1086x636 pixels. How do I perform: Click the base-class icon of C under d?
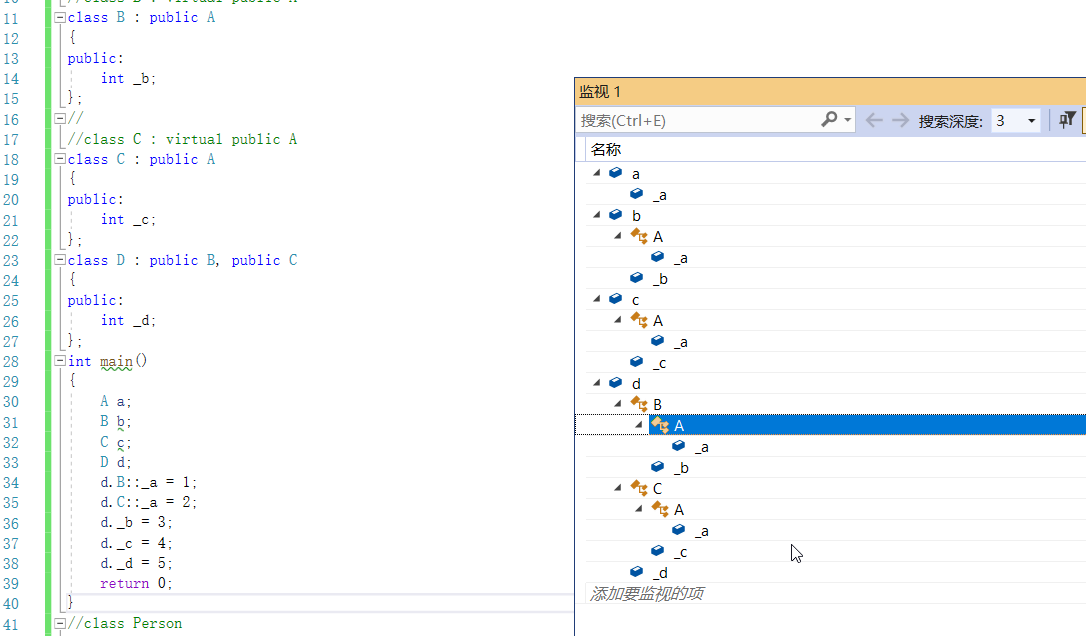pos(639,488)
